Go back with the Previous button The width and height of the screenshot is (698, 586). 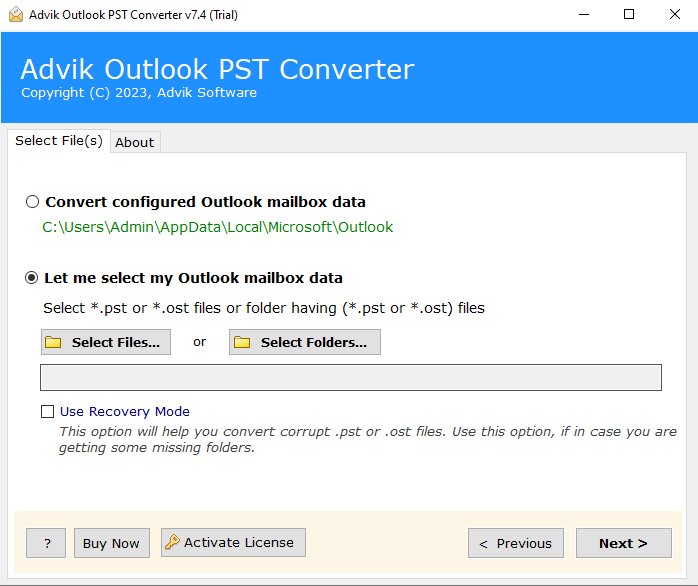pyautogui.click(x=516, y=543)
